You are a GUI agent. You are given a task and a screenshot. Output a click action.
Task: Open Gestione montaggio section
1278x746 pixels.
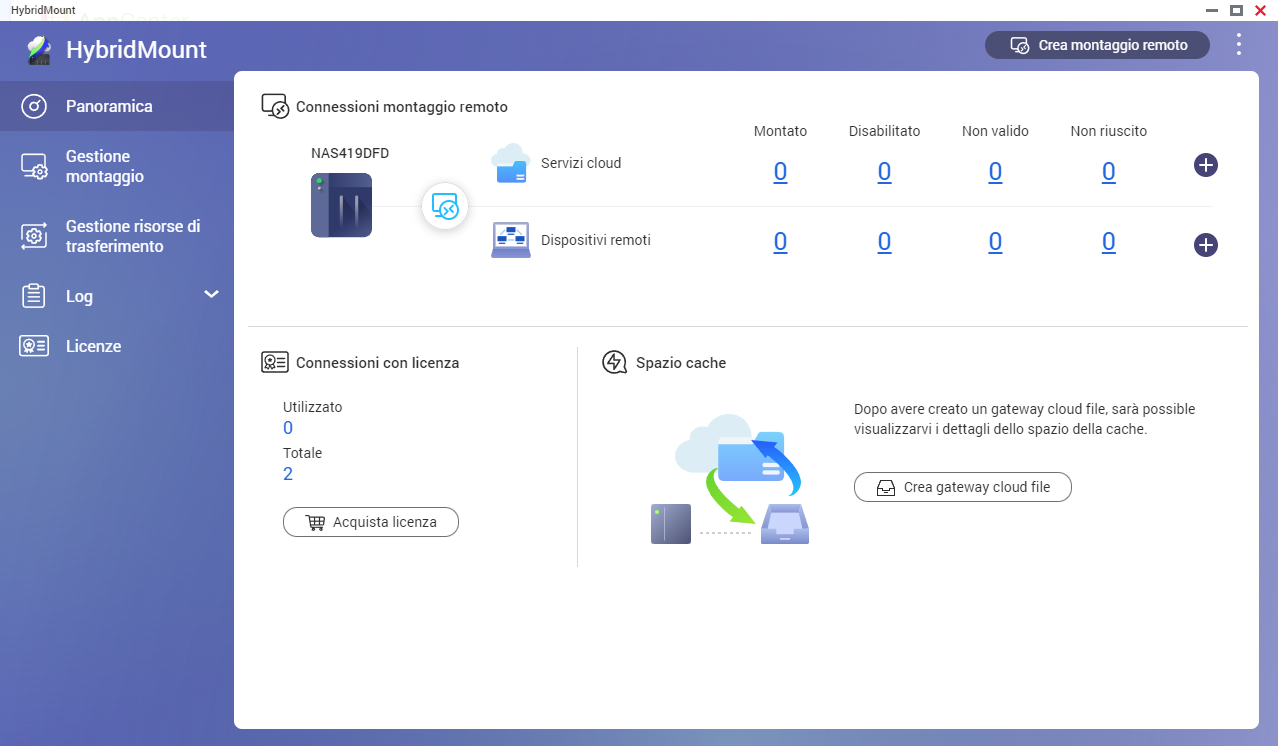[x=117, y=166]
